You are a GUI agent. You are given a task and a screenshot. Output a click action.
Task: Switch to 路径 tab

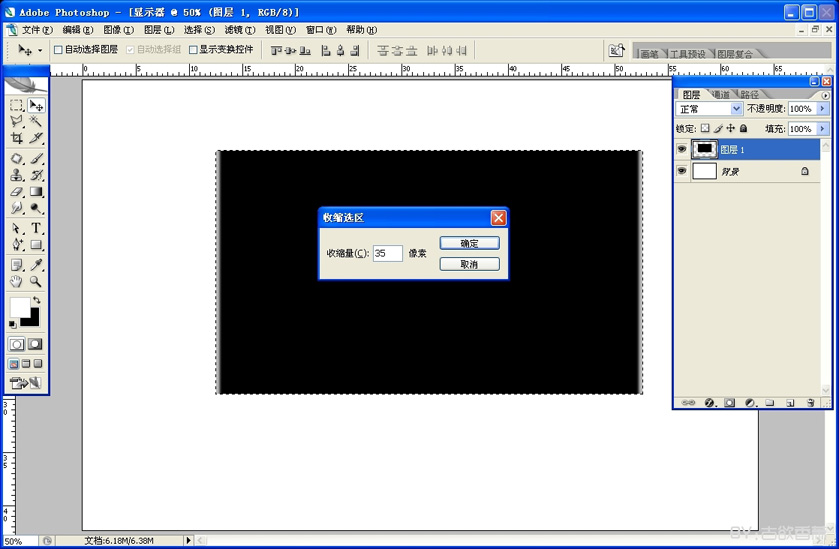tap(749, 95)
